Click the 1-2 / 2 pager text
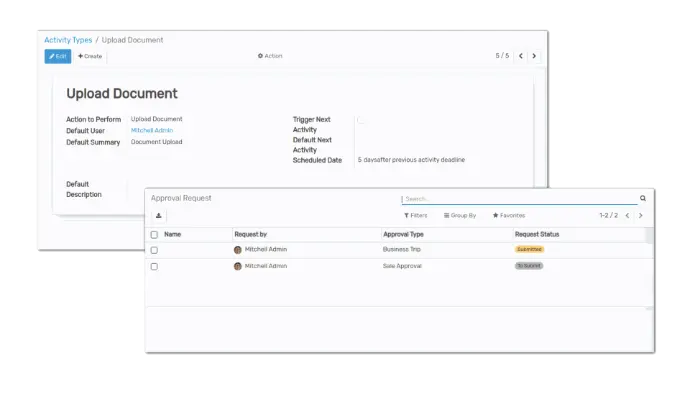Image resolution: width=690 pixels, height=394 pixels. pos(609,216)
